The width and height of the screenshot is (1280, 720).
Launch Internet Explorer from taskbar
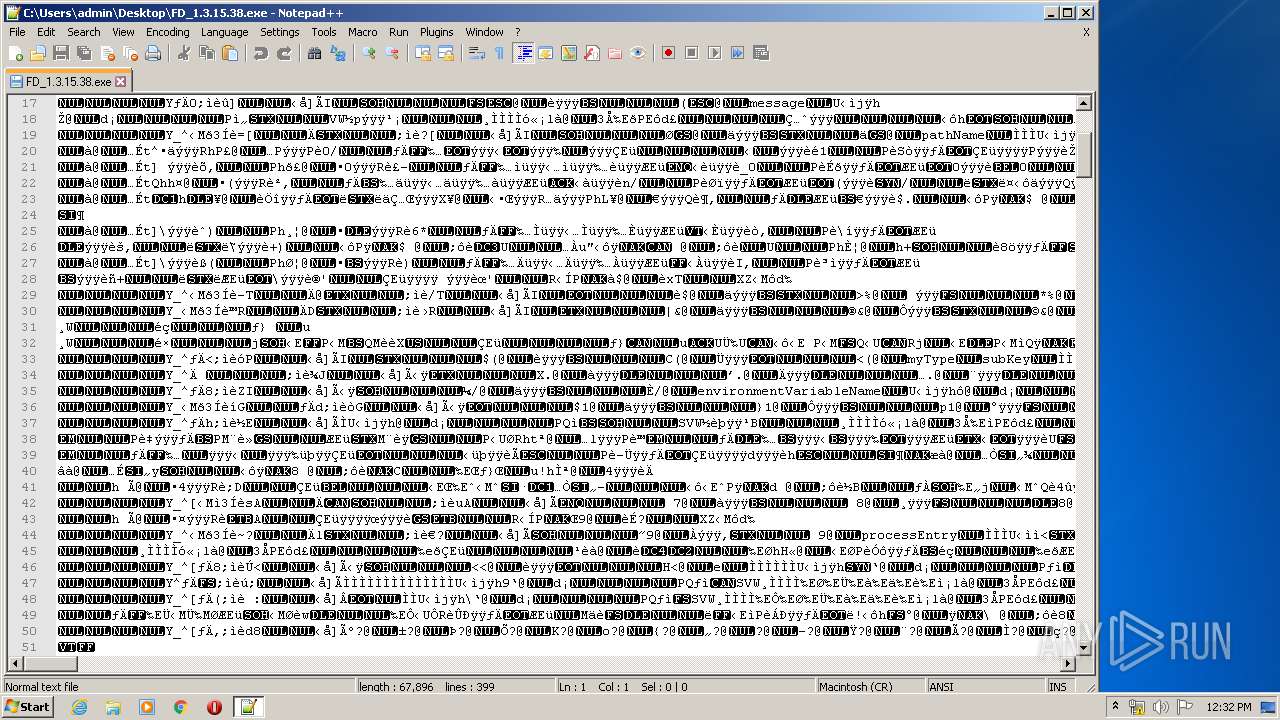click(80, 707)
